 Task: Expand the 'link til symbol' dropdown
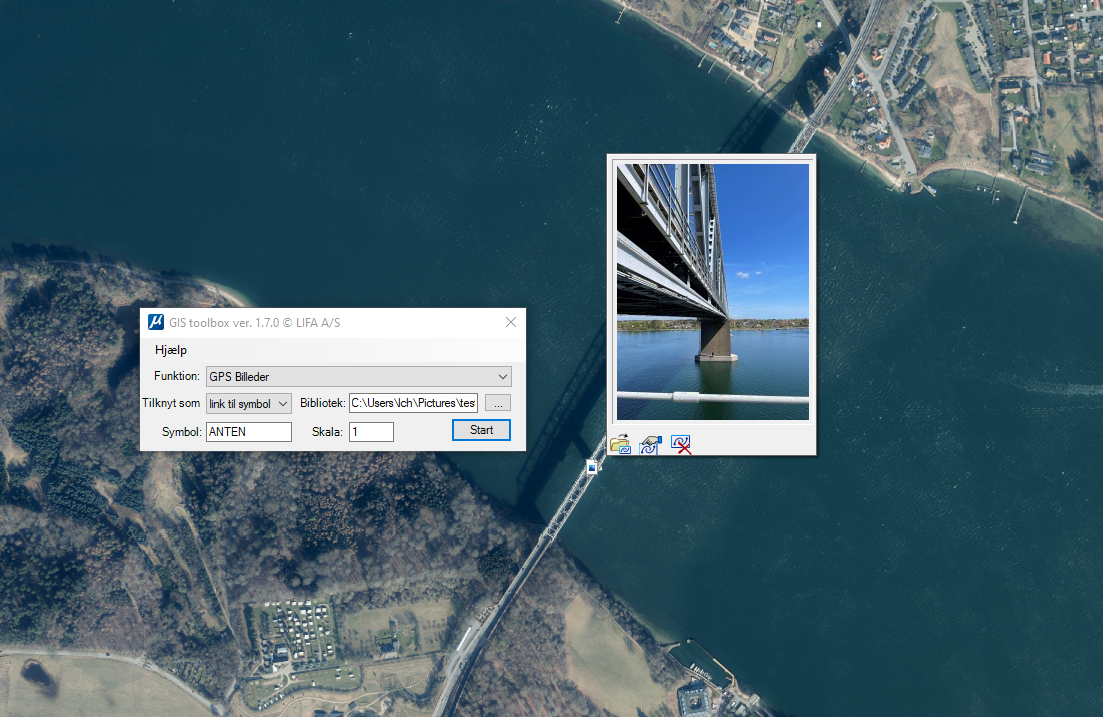pyautogui.click(x=283, y=403)
